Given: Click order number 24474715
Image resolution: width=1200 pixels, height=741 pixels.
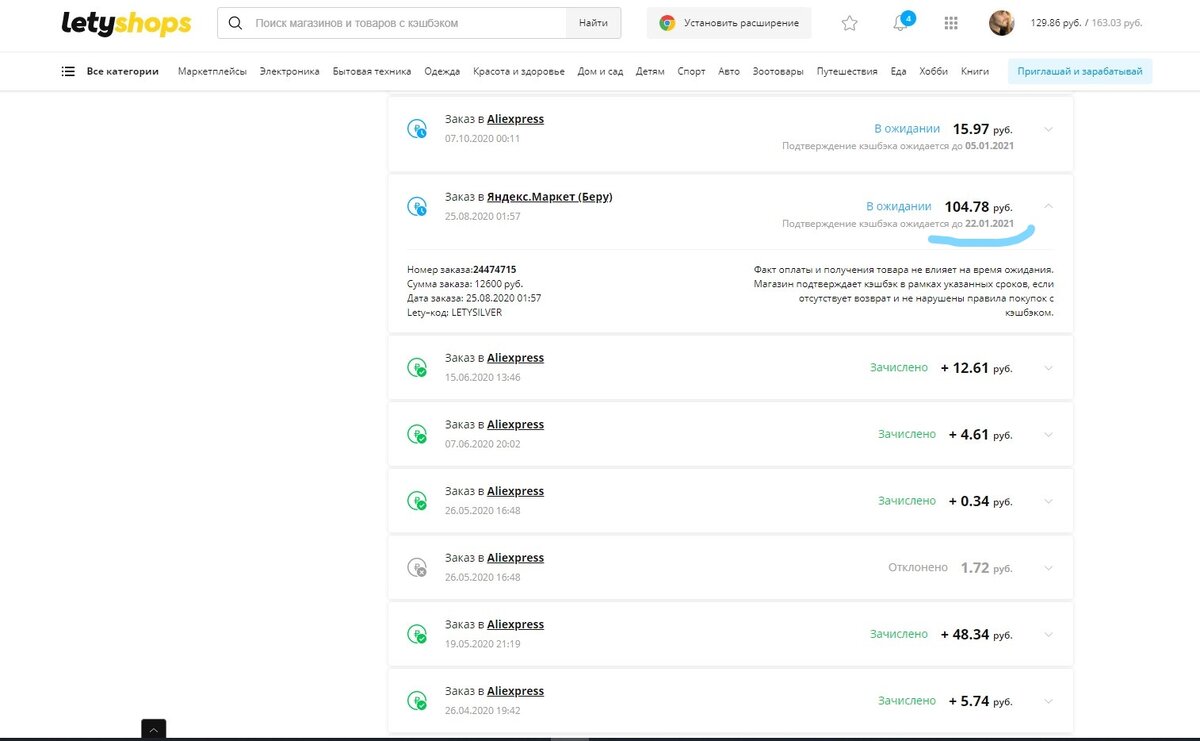Looking at the screenshot, I should (x=495, y=270).
